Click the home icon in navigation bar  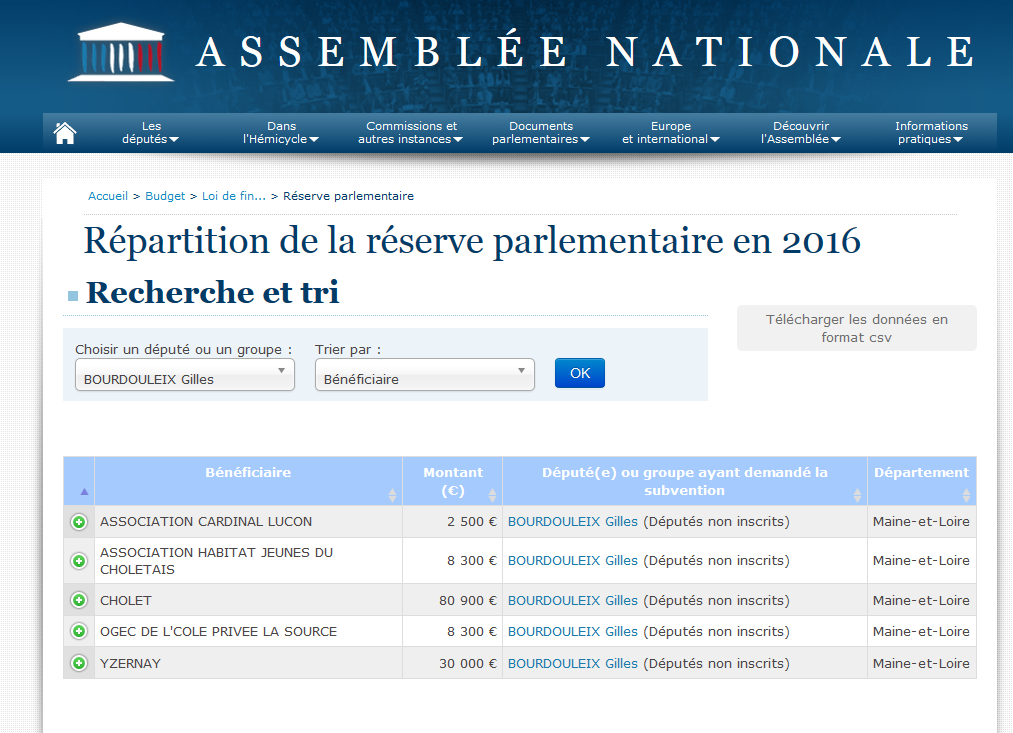[x=65, y=133]
